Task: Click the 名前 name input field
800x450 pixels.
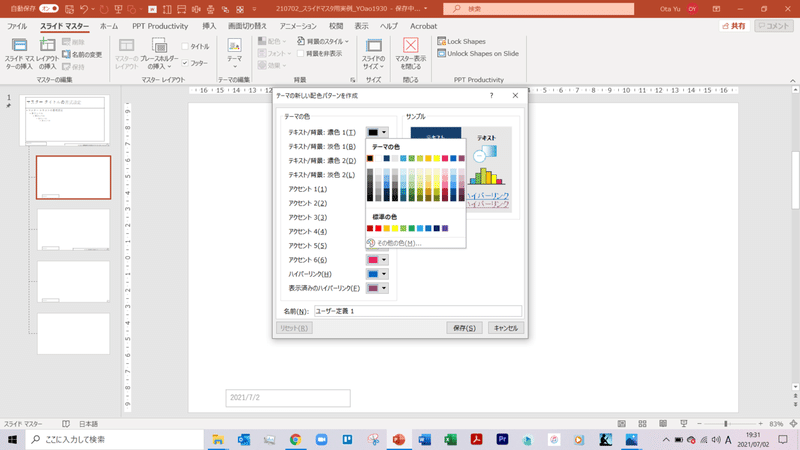Action: click(x=418, y=311)
